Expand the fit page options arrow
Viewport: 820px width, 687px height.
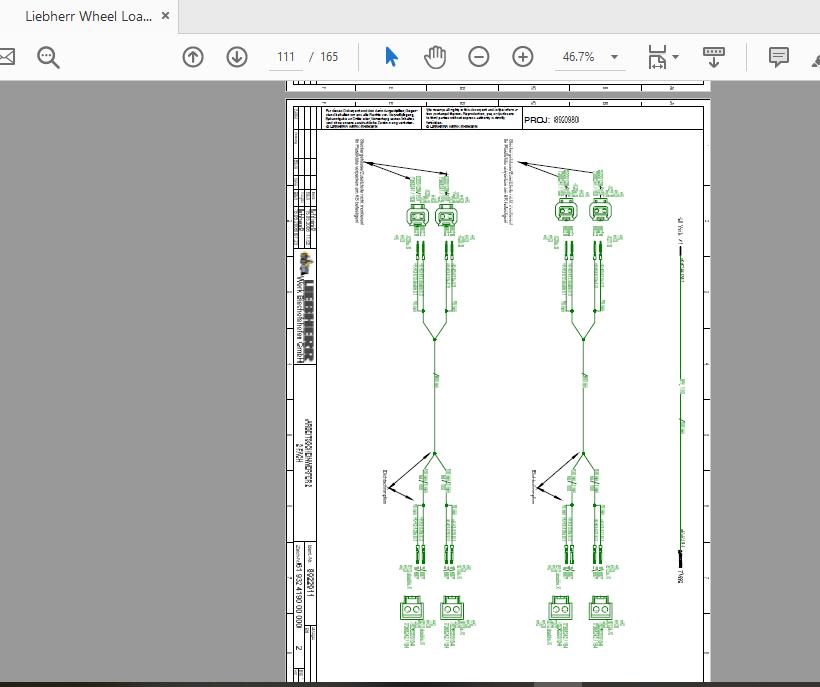[x=677, y=57]
